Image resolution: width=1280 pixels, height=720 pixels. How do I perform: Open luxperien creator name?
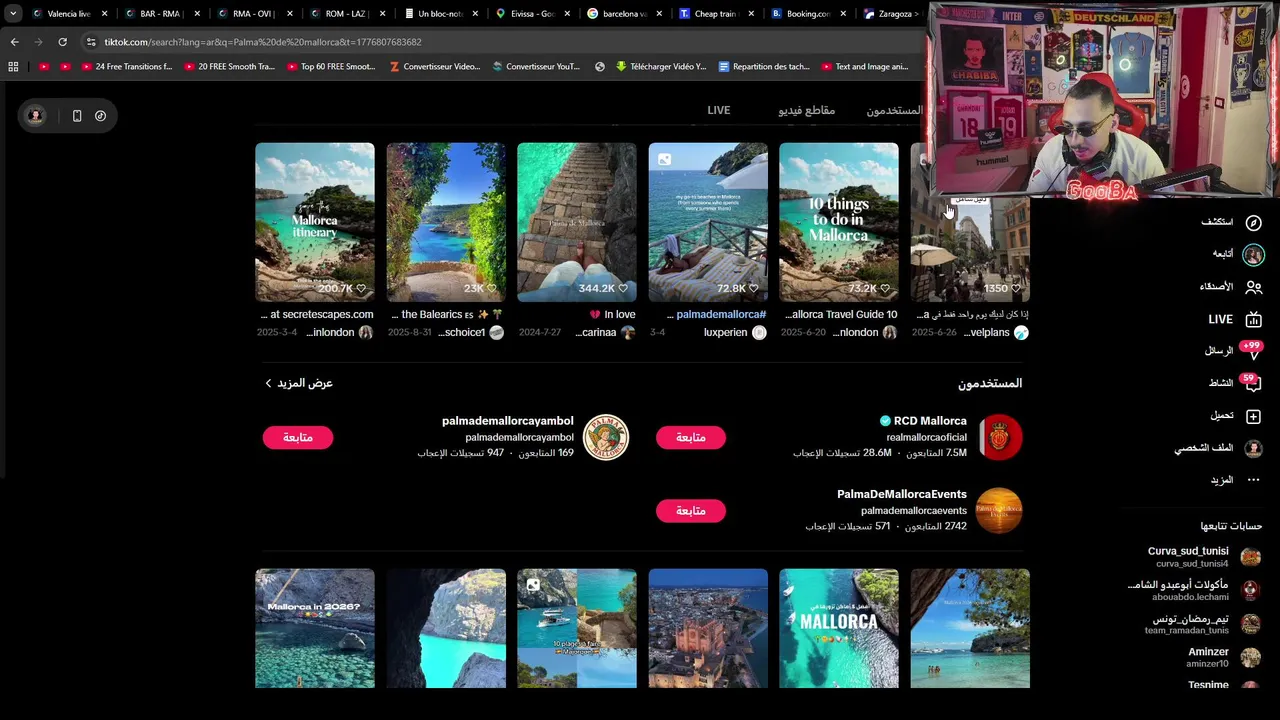(x=726, y=332)
